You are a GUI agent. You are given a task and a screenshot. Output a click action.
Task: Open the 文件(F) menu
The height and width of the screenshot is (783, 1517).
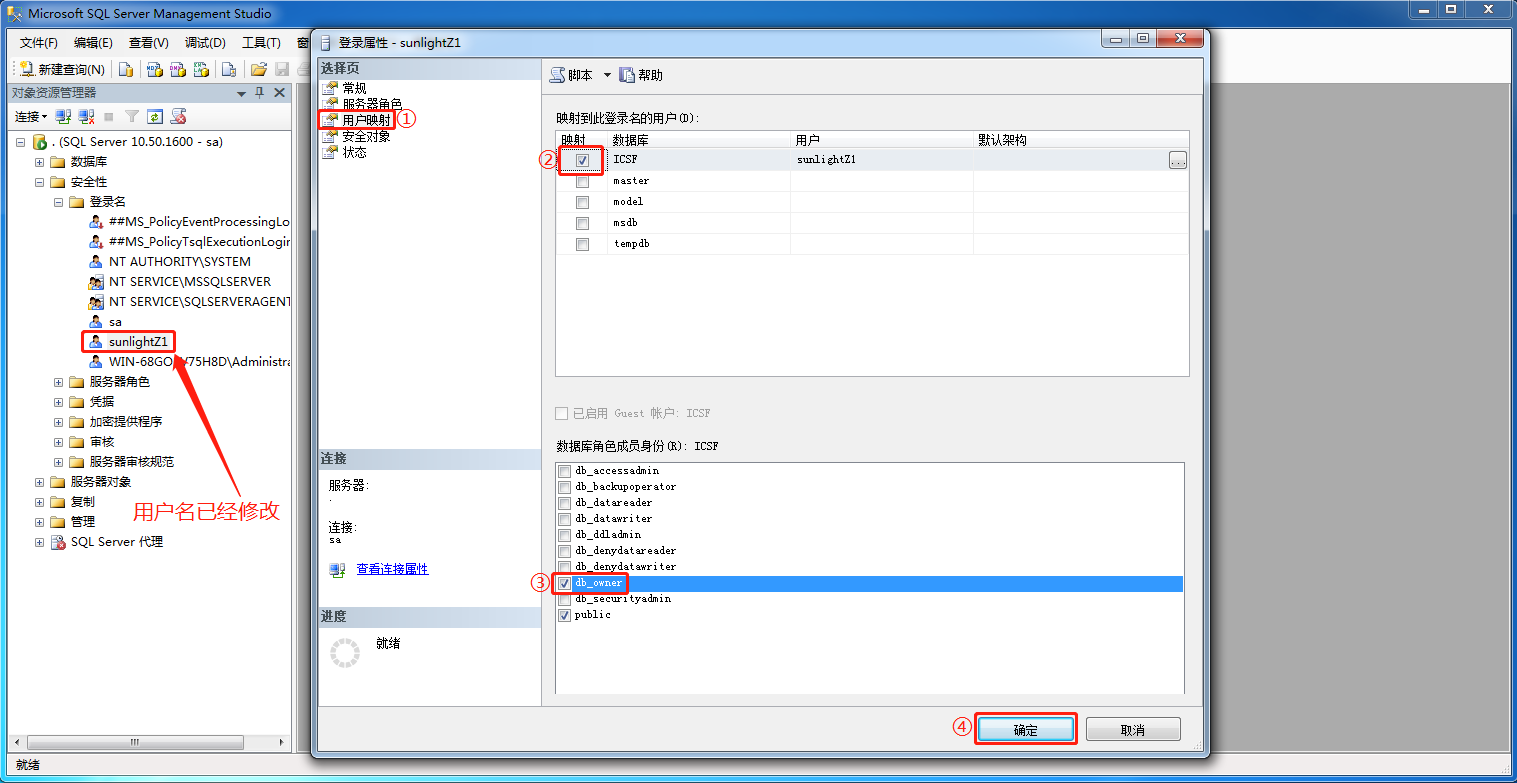[39, 43]
